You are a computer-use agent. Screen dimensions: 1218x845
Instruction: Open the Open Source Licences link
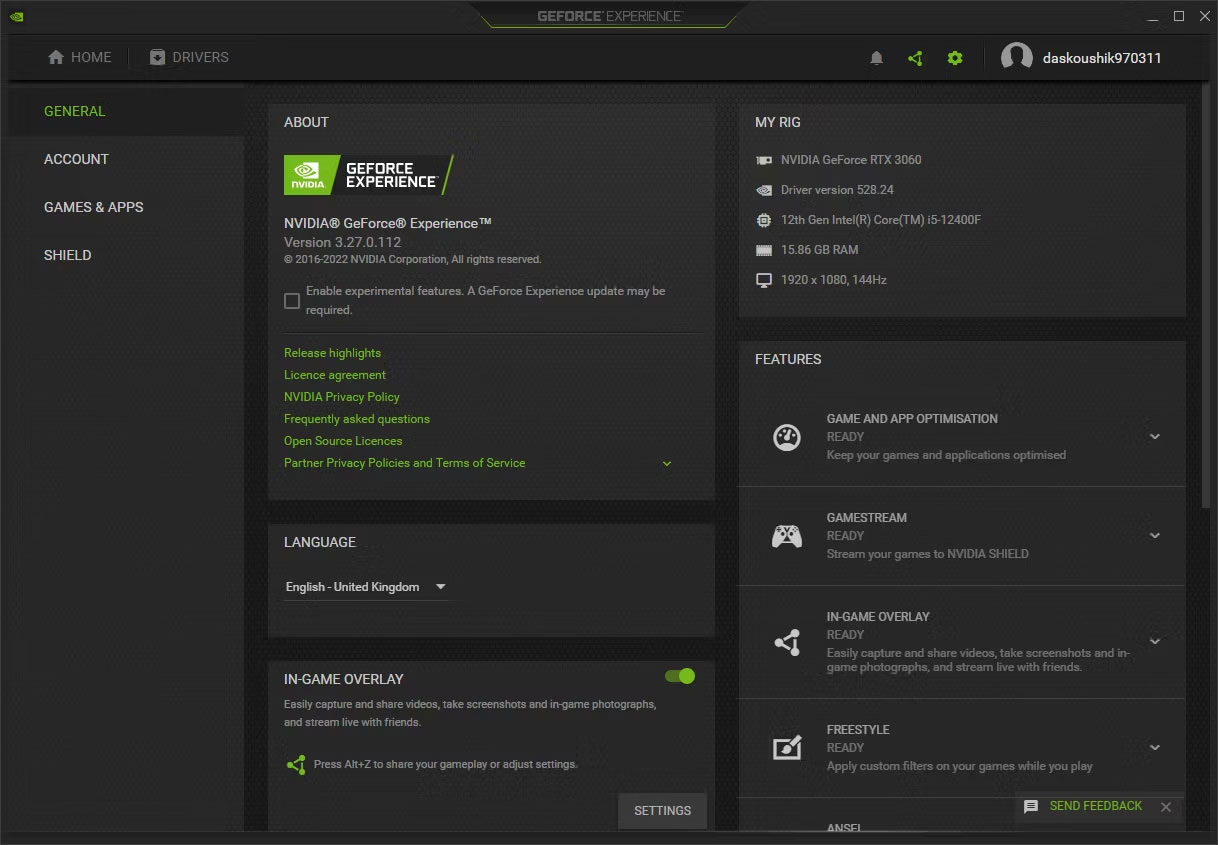pyautogui.click(x=343, y=441)
